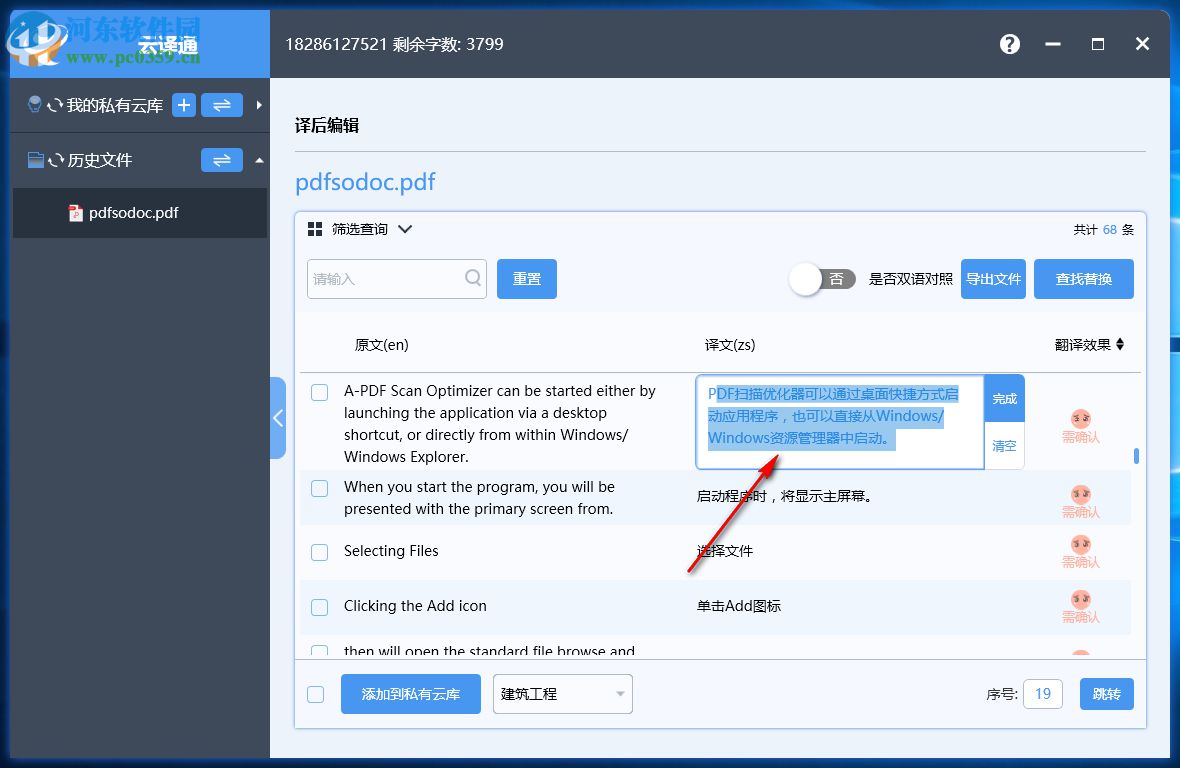Click the grid icon beside 筛选查询
The width and height of the screenshot is (1180, 768).
[315, 229]
